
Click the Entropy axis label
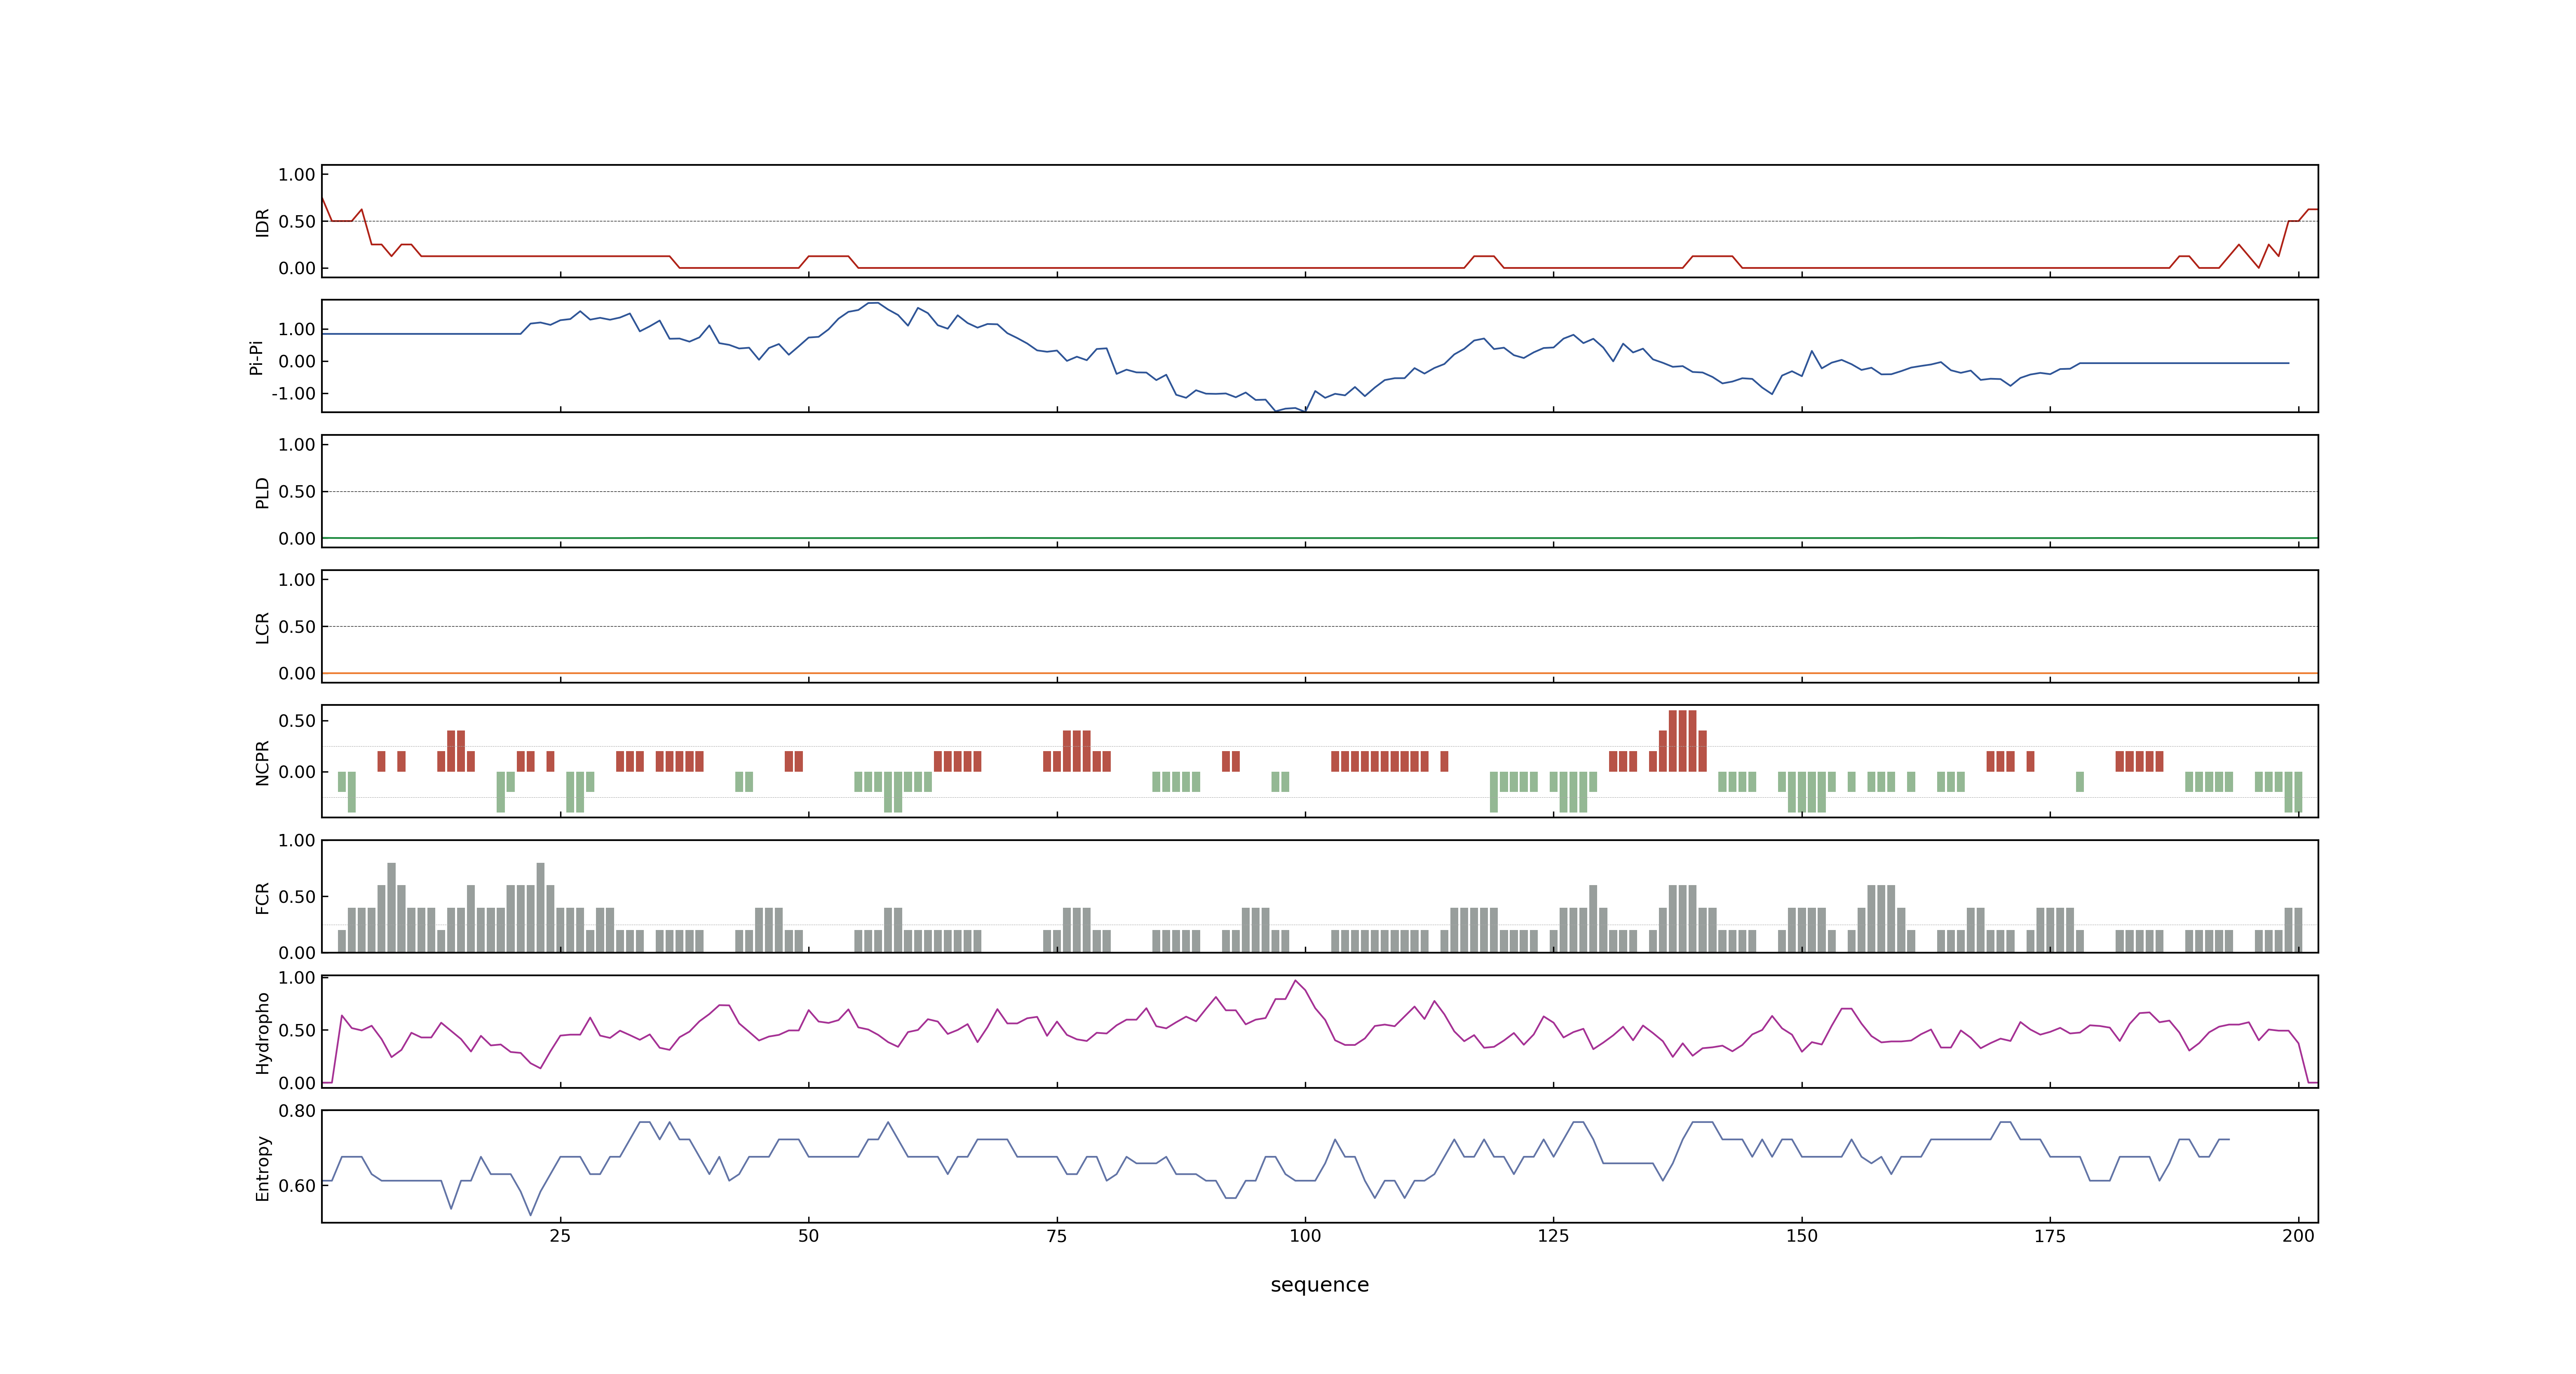click(262, 1168)
